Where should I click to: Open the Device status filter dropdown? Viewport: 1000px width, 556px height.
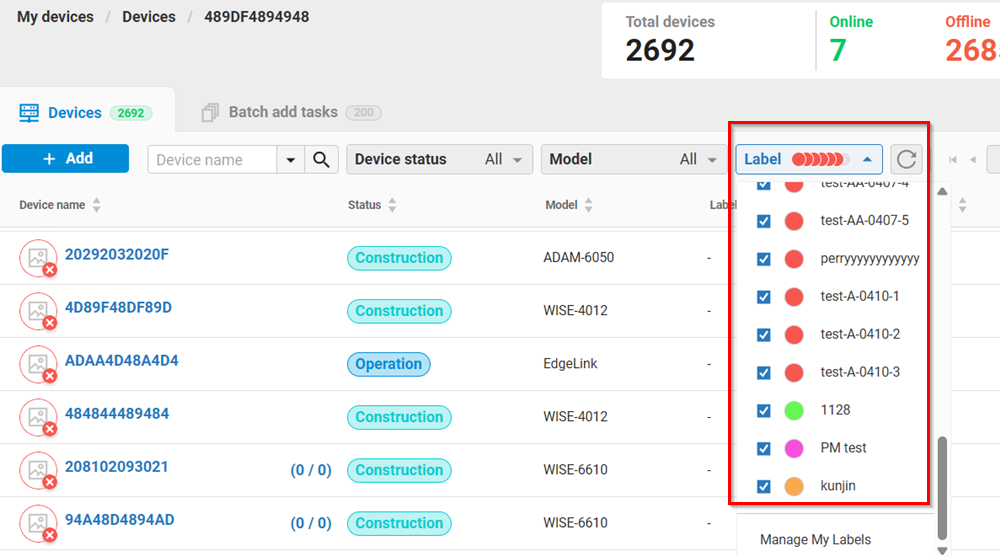pos(438,160)
